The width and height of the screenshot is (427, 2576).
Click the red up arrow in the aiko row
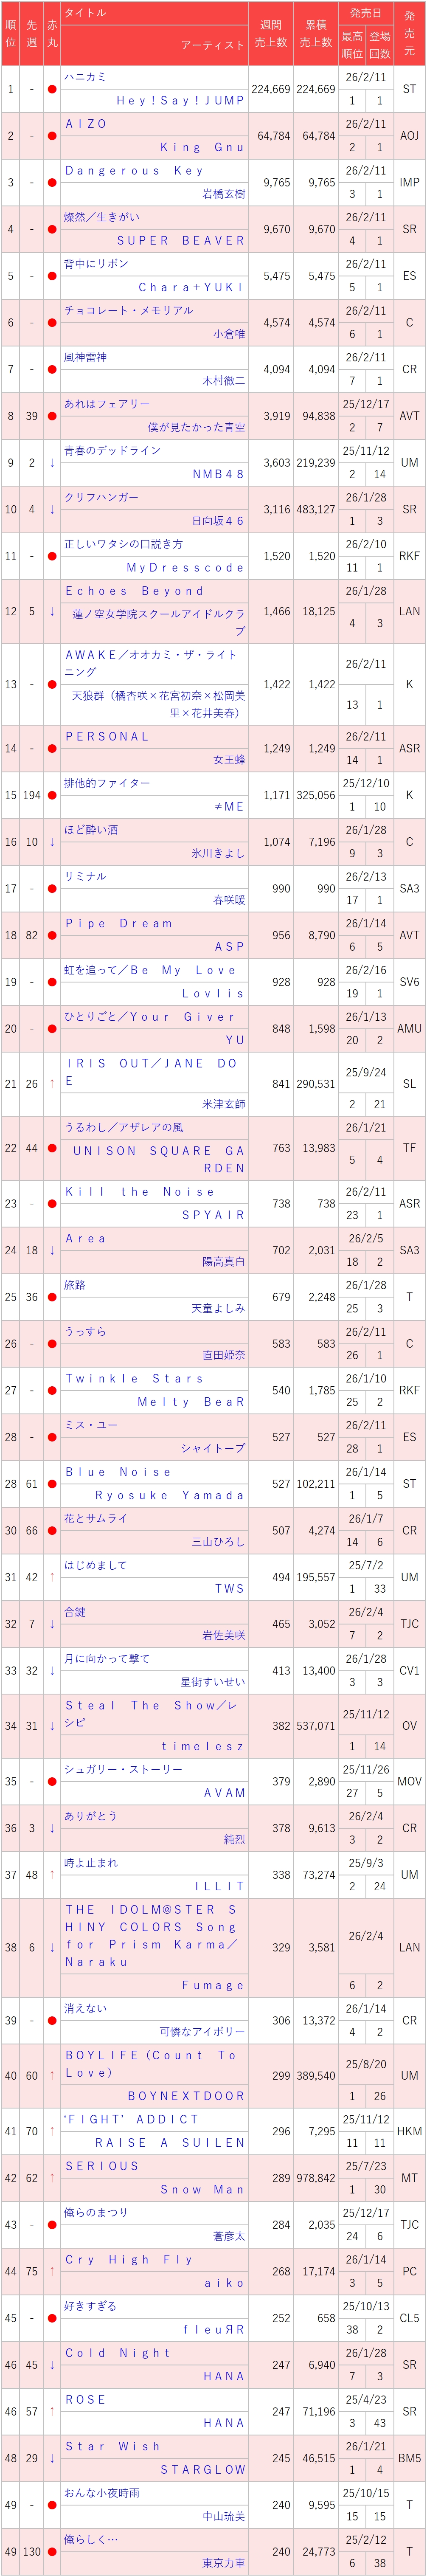pyautogui.click(x=52, y=2271)
